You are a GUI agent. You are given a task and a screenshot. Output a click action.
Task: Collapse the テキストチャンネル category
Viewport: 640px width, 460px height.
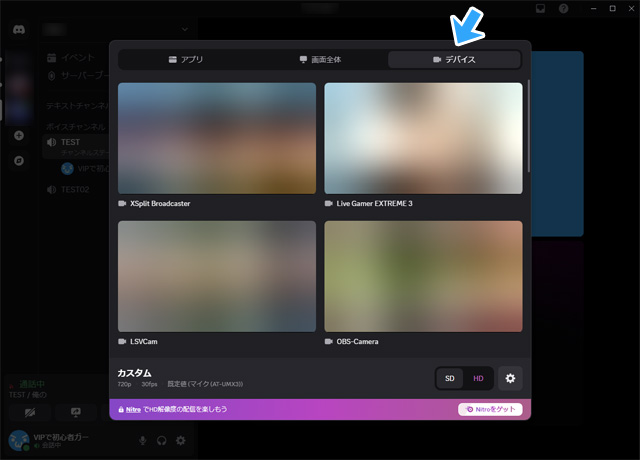[77, 106]
